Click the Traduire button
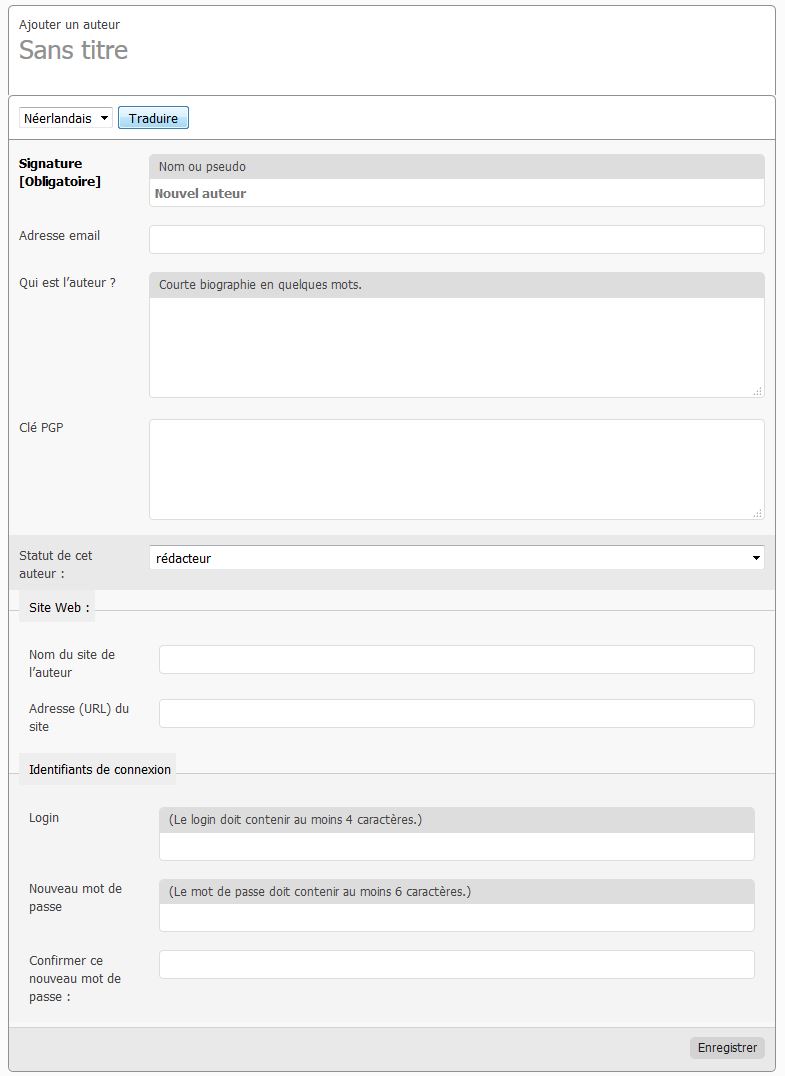The image size is (785, 1076). pos(153,118)
